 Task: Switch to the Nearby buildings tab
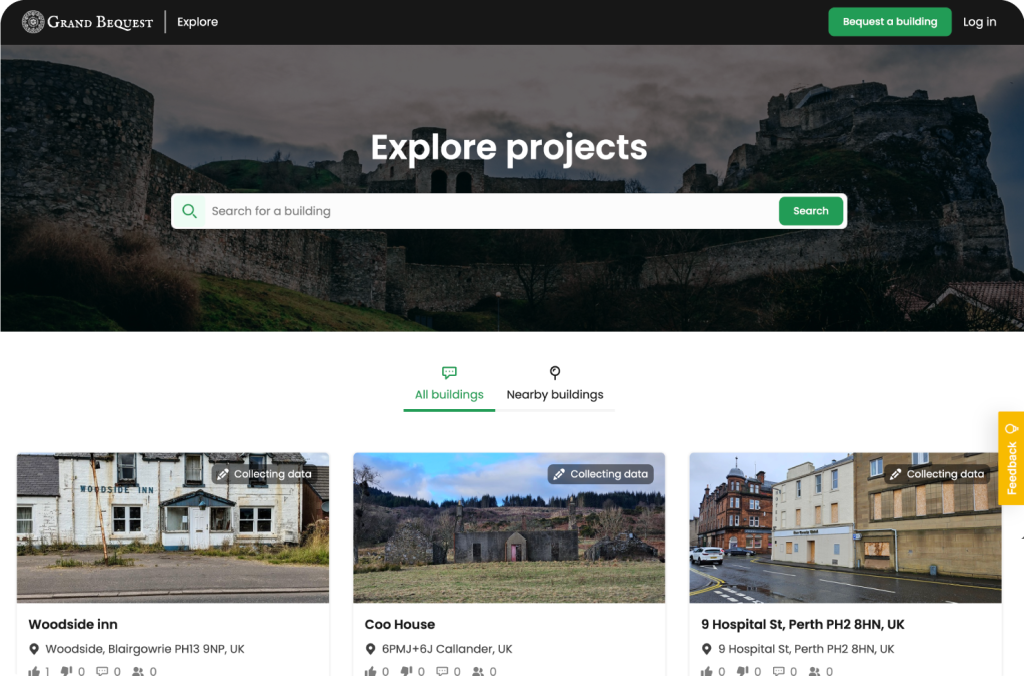(x=555, y=394)
